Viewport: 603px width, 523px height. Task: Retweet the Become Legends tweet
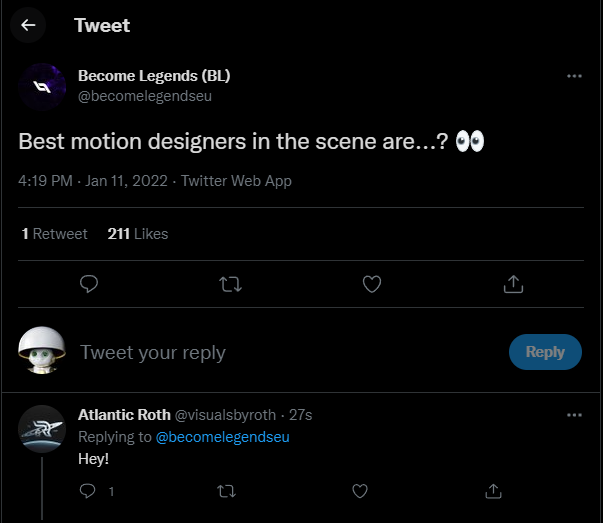click(230, 285)
